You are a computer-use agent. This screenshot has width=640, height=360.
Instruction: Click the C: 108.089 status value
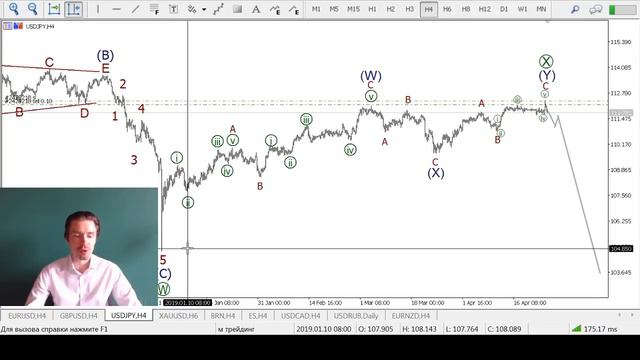coord(504,329)
